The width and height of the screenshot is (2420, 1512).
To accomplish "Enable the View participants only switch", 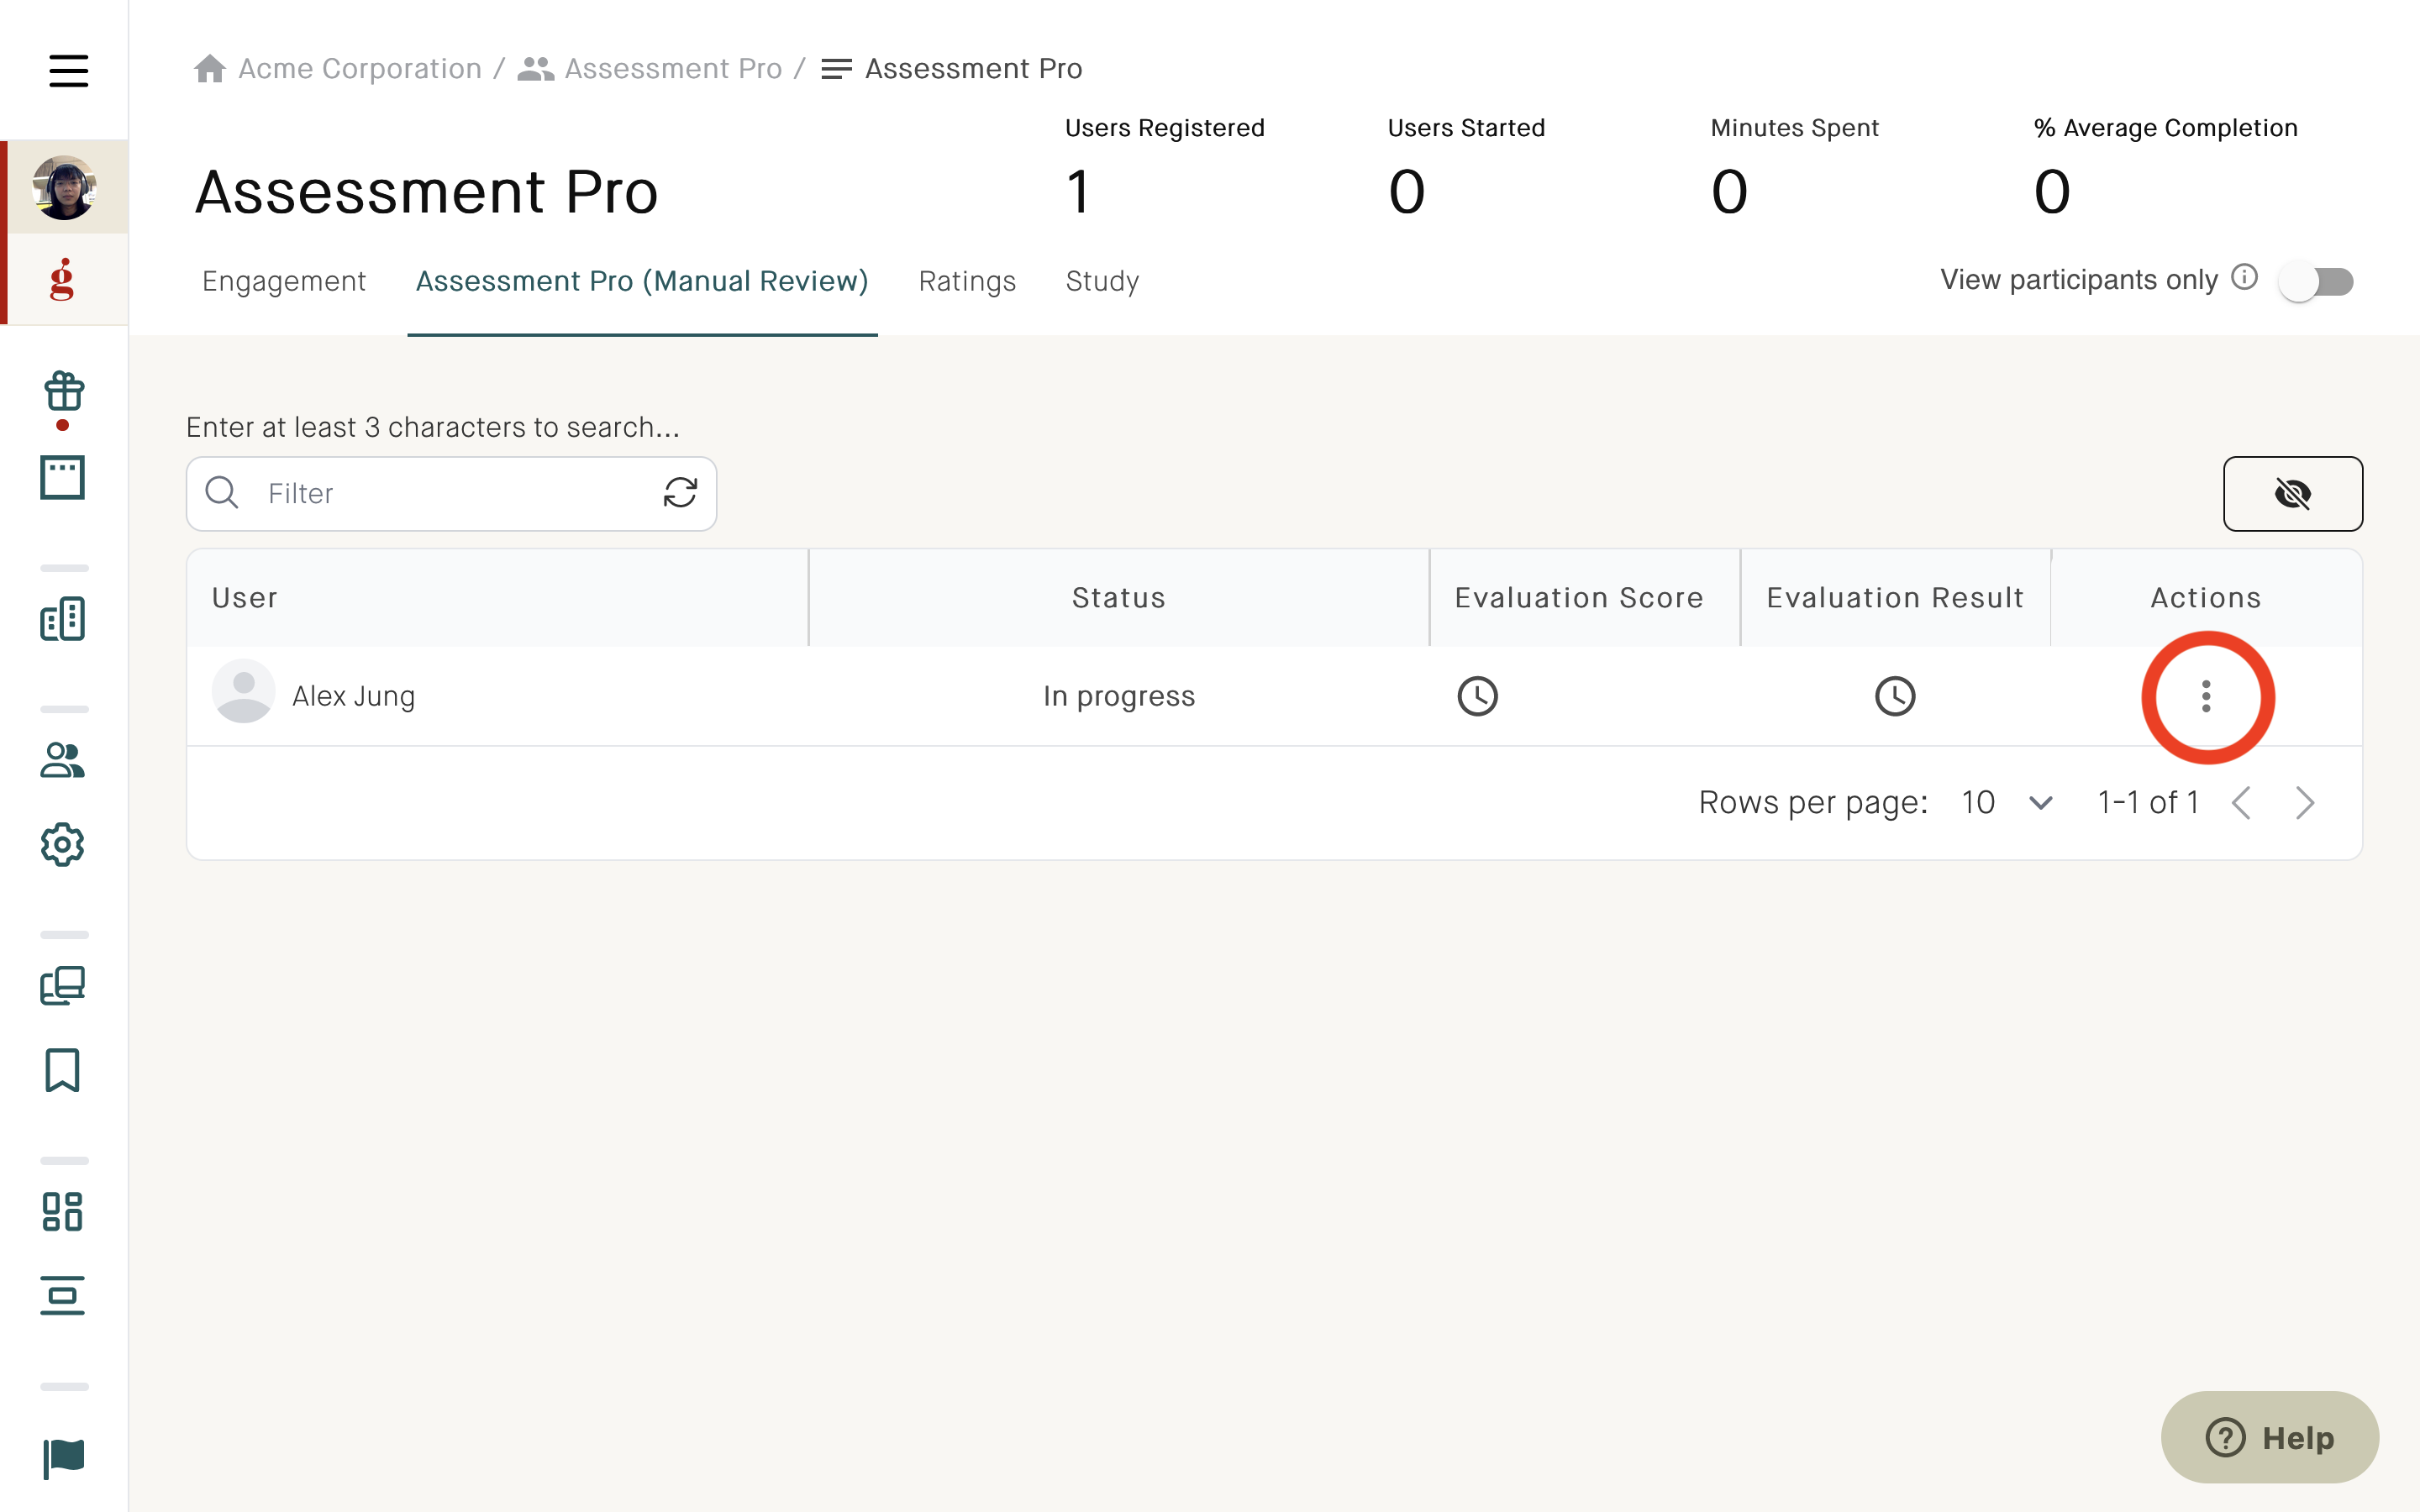I will coord(2318,281).
